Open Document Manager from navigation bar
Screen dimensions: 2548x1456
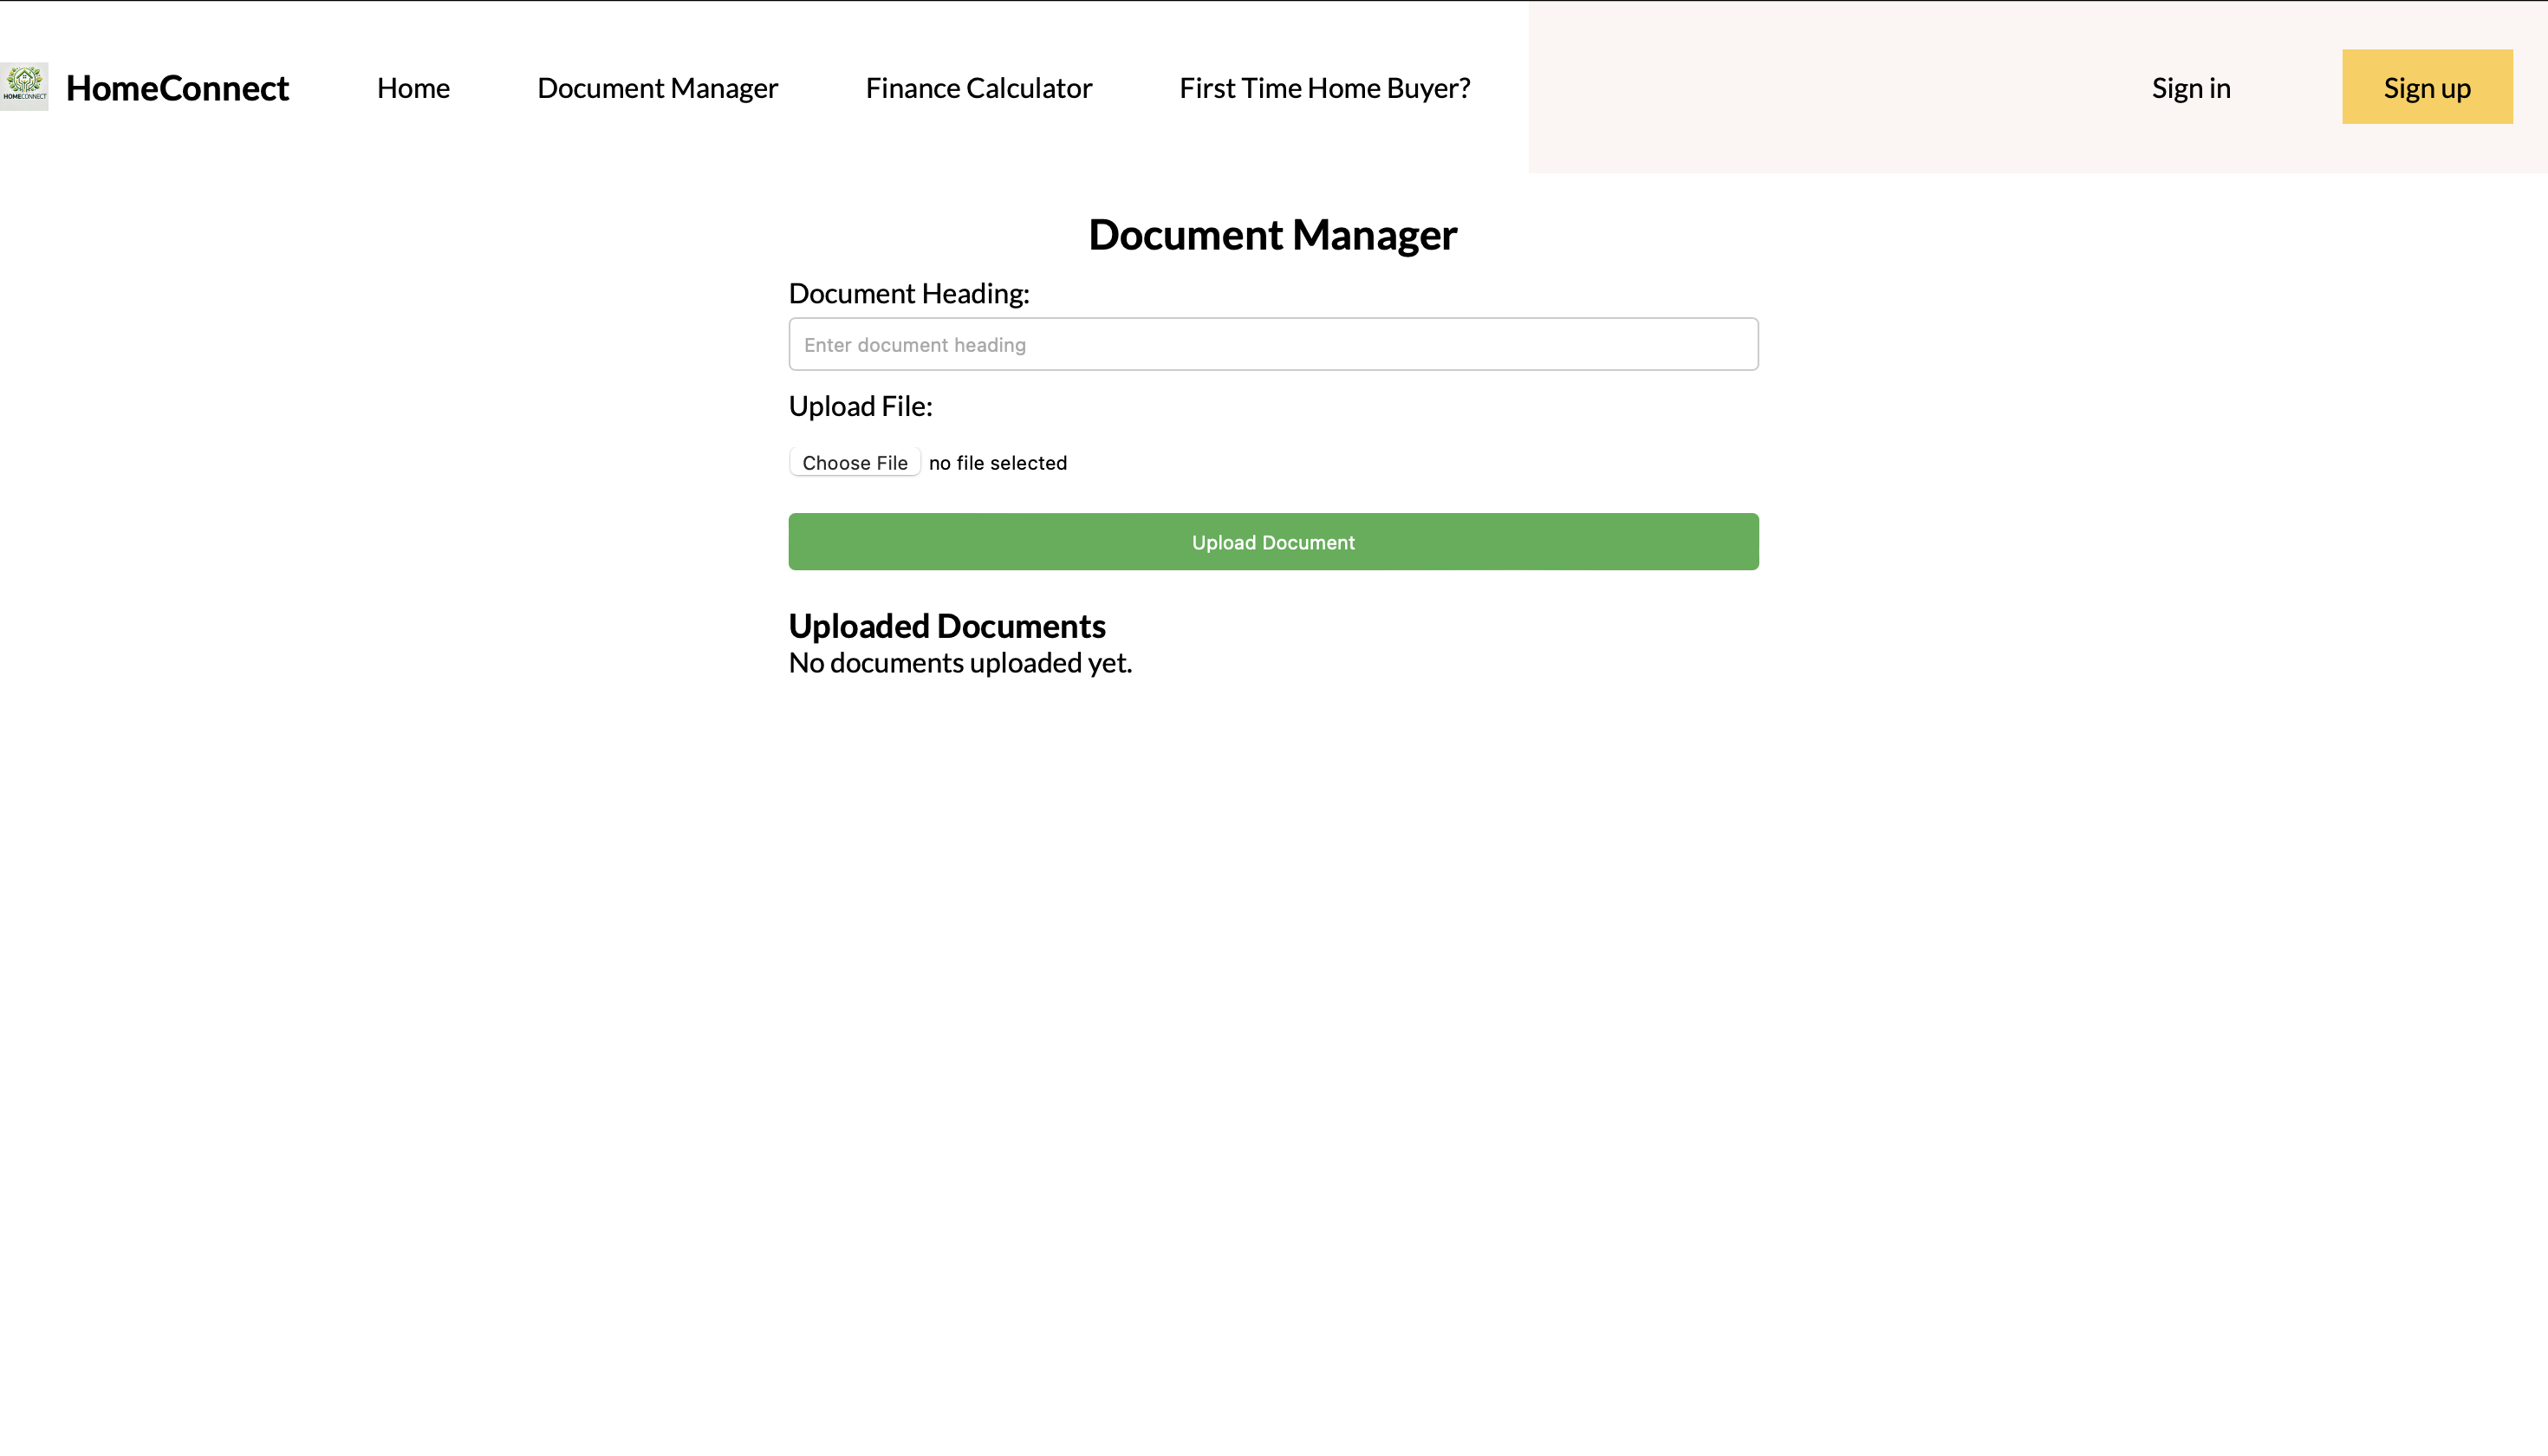[x=657, y=88]
